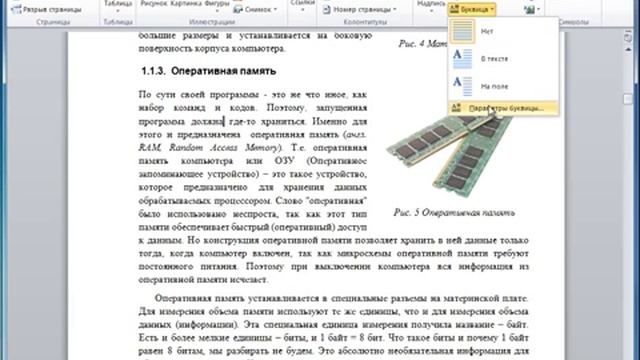This screenshot has height=360, width=640.
Task: Click the Буквица drop cap icon
Action: coord(454,9)
